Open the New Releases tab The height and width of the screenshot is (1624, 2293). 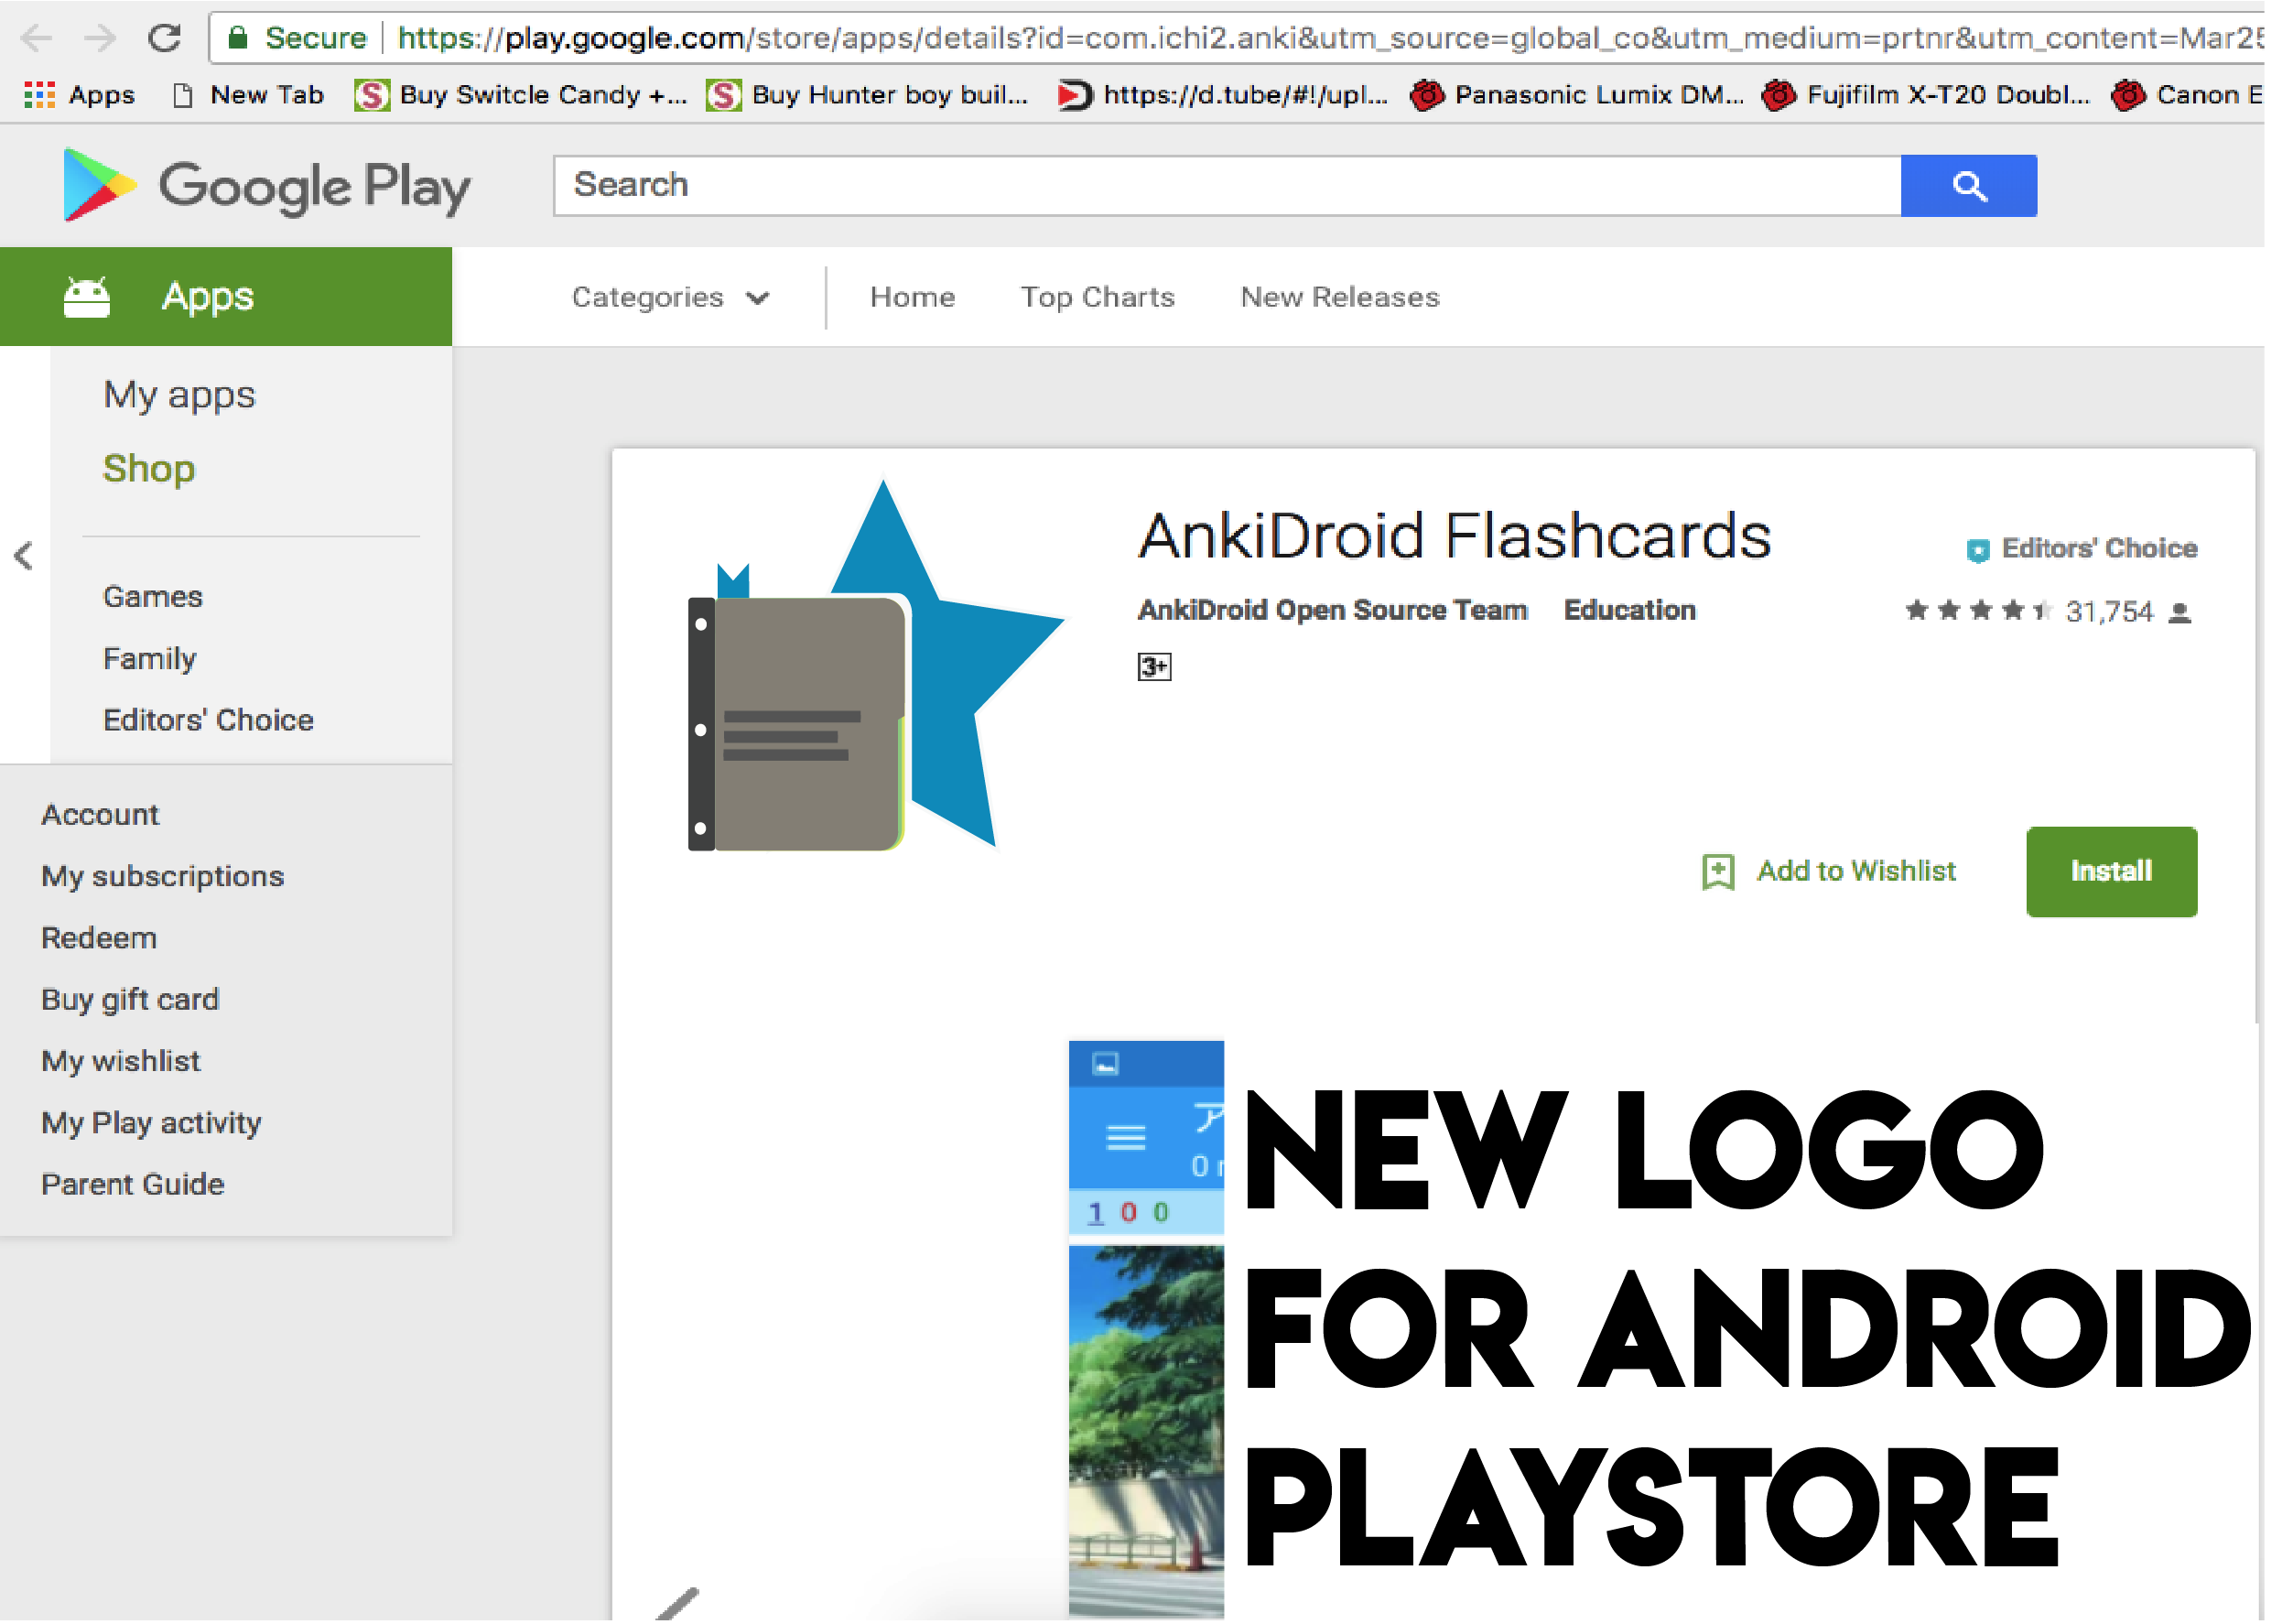click(1341, 298)
